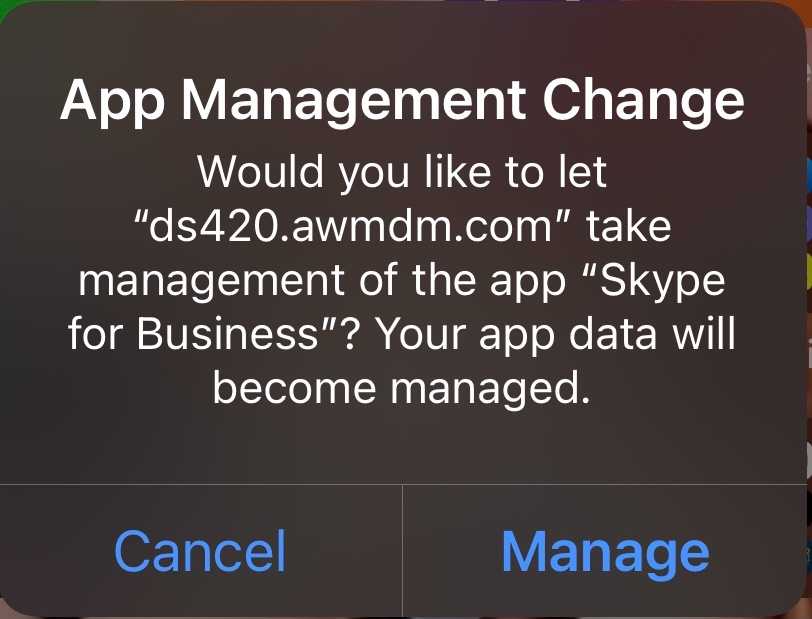Image resolution: width=812 pixels, height=619 pixels.
Task: Click the "management of the app" text
Action: tap(322, 281)
